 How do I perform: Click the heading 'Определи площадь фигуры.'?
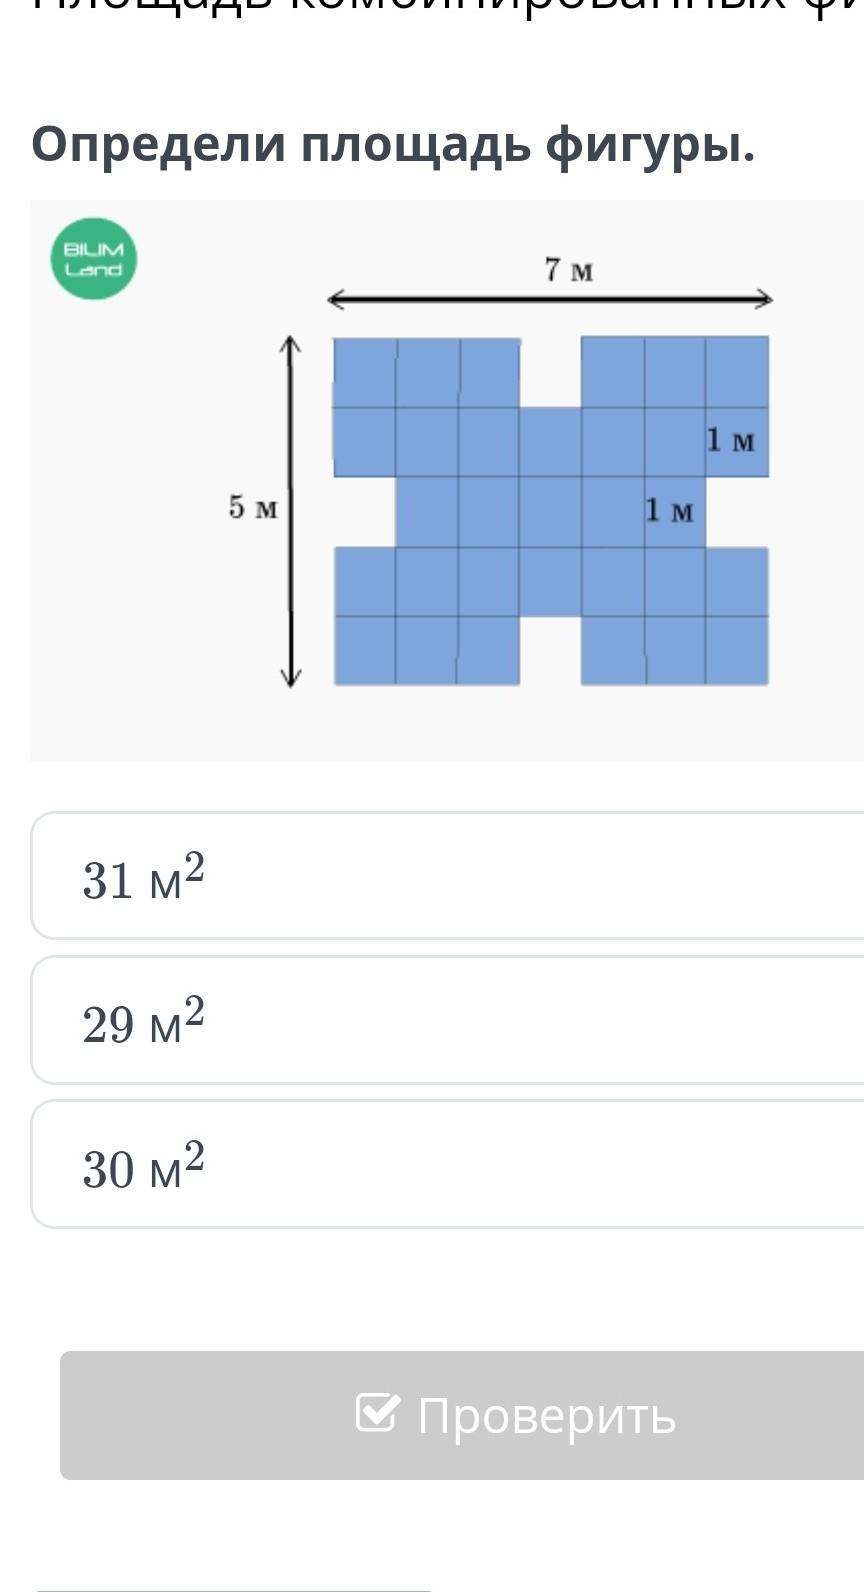coord(393,145)
